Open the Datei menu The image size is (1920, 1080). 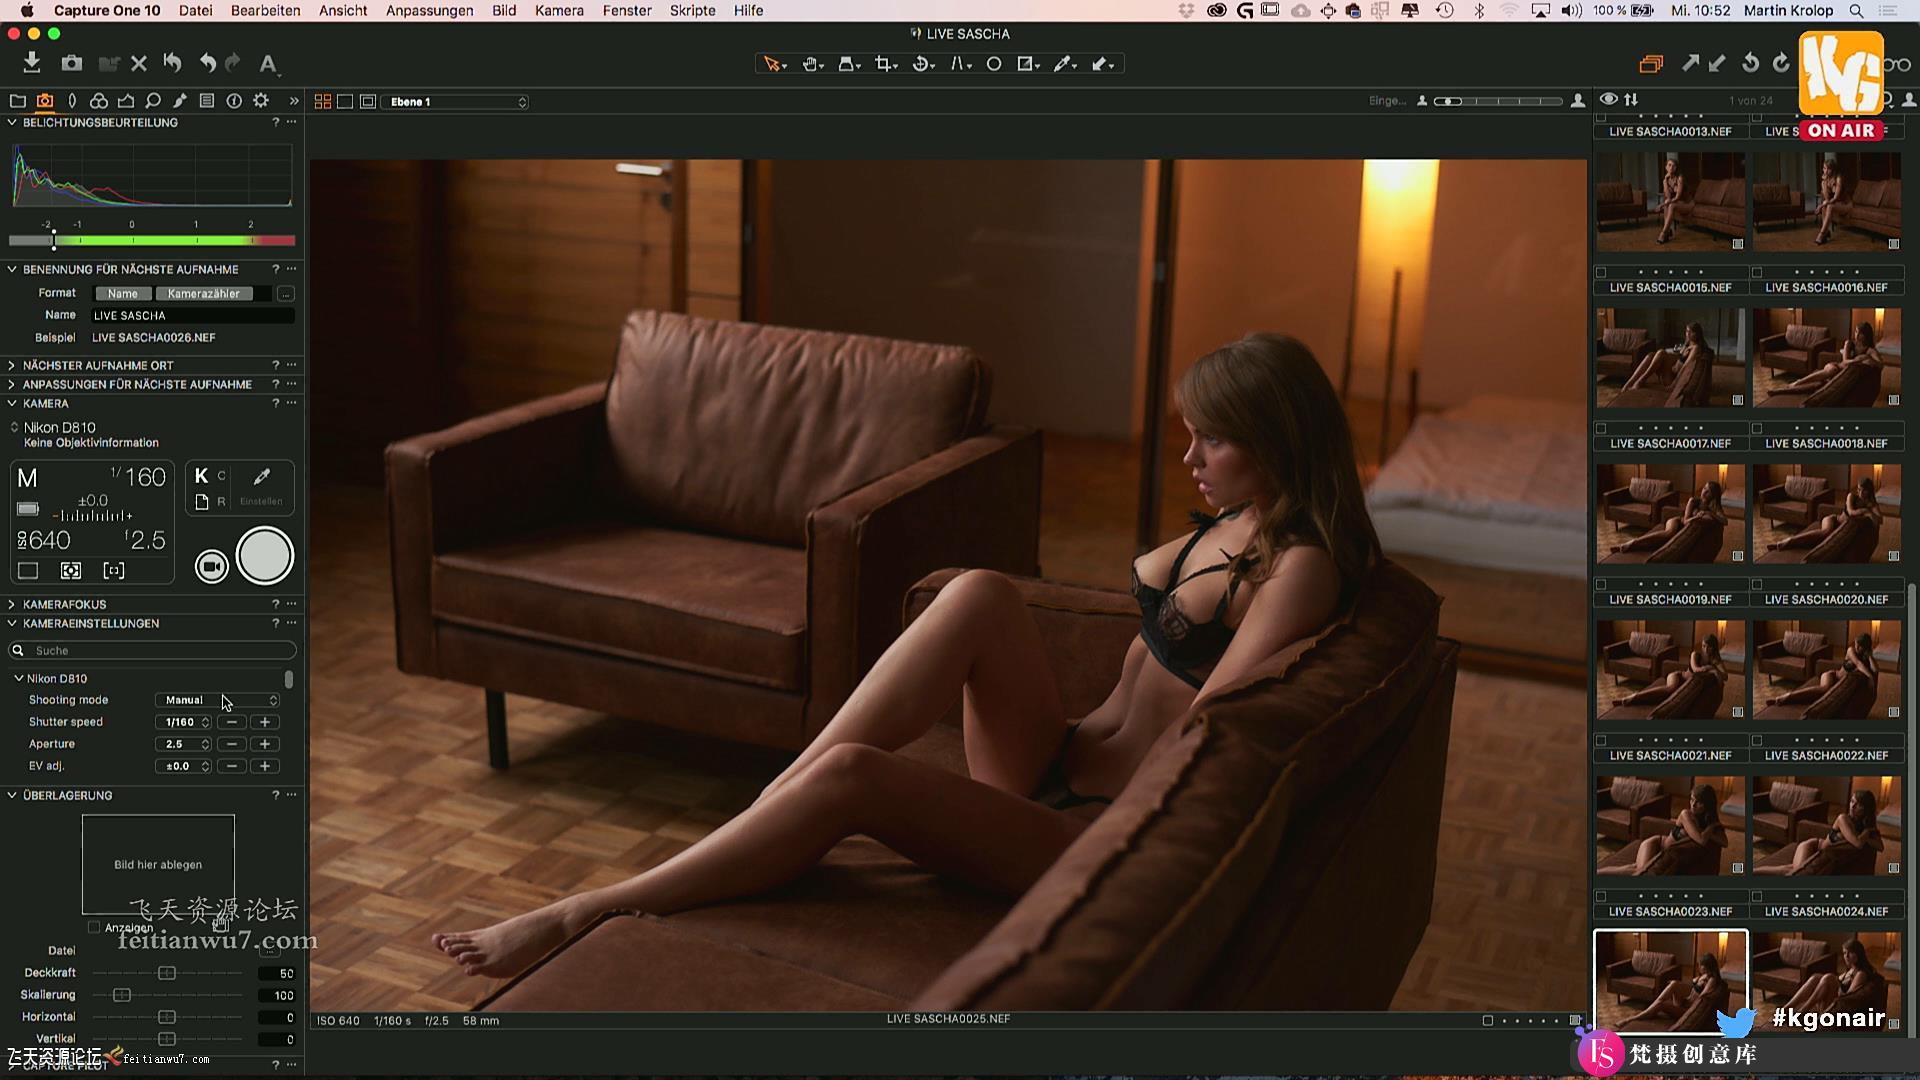coord(195,10)
